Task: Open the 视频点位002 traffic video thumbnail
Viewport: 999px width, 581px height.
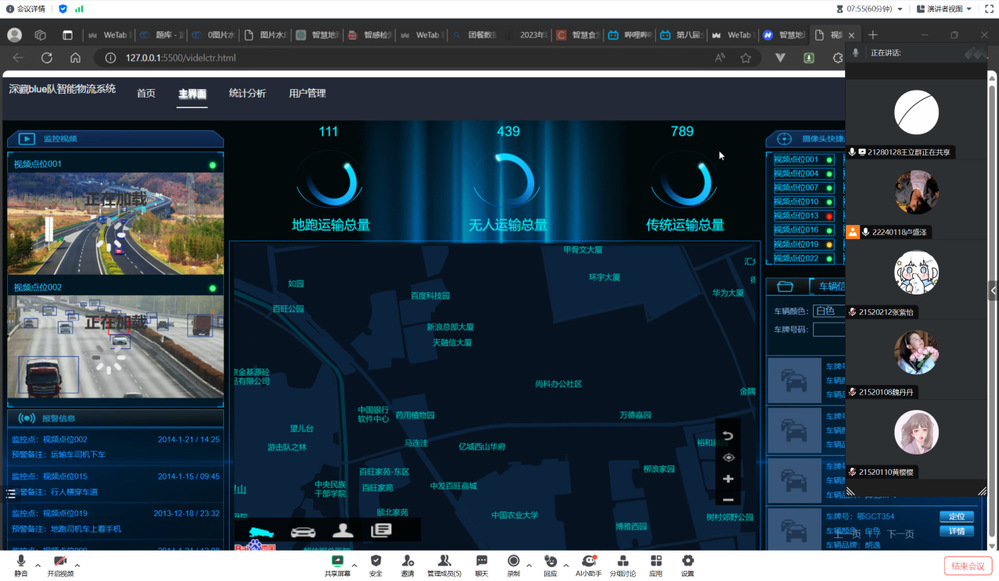Action: pos(115,347)
